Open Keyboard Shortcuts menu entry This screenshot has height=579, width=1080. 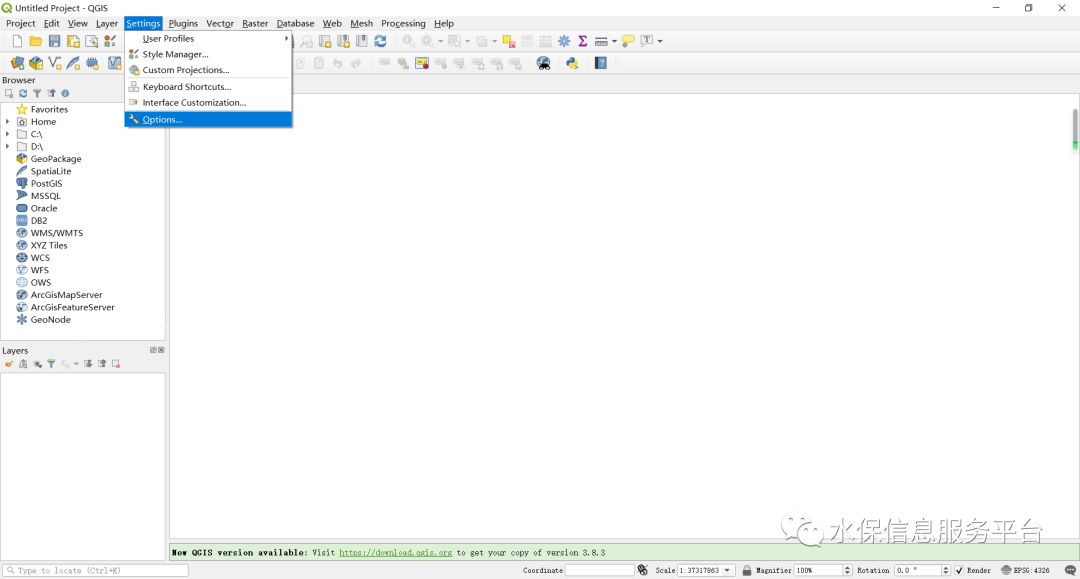tap(208, 87)
